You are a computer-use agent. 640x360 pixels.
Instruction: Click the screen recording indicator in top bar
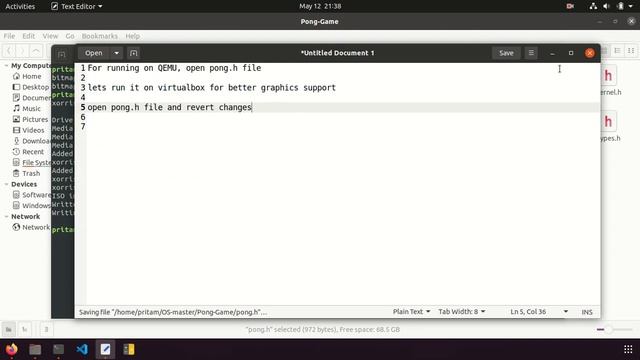pos(570,6)
